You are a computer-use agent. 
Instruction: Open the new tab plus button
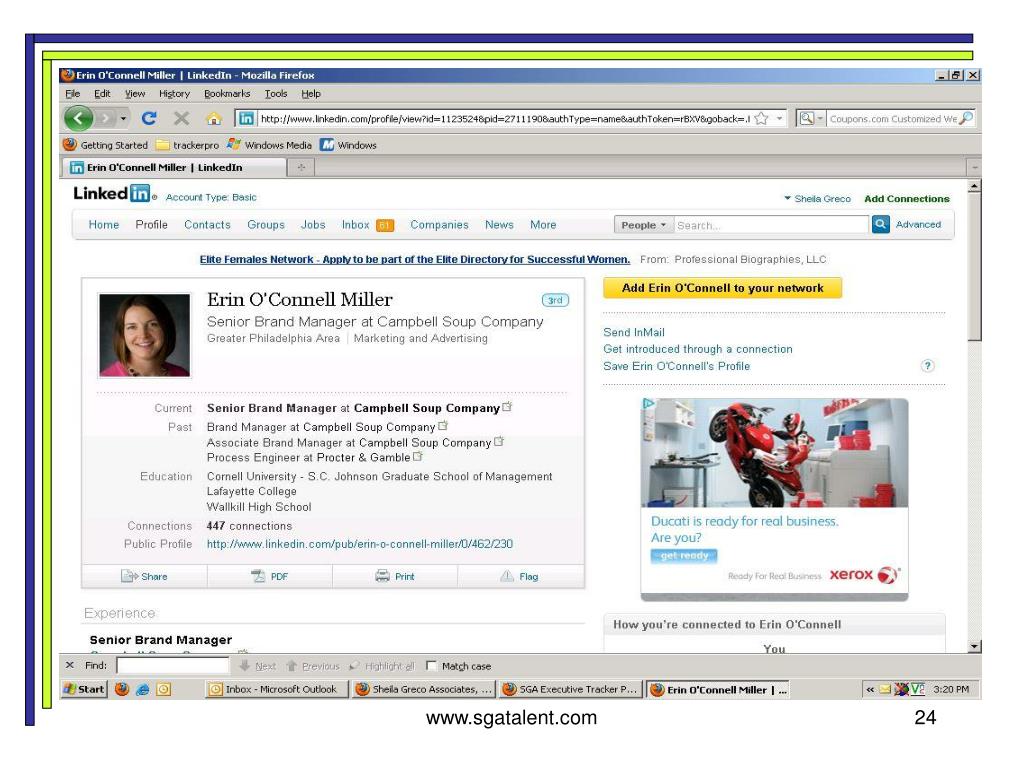301,168
